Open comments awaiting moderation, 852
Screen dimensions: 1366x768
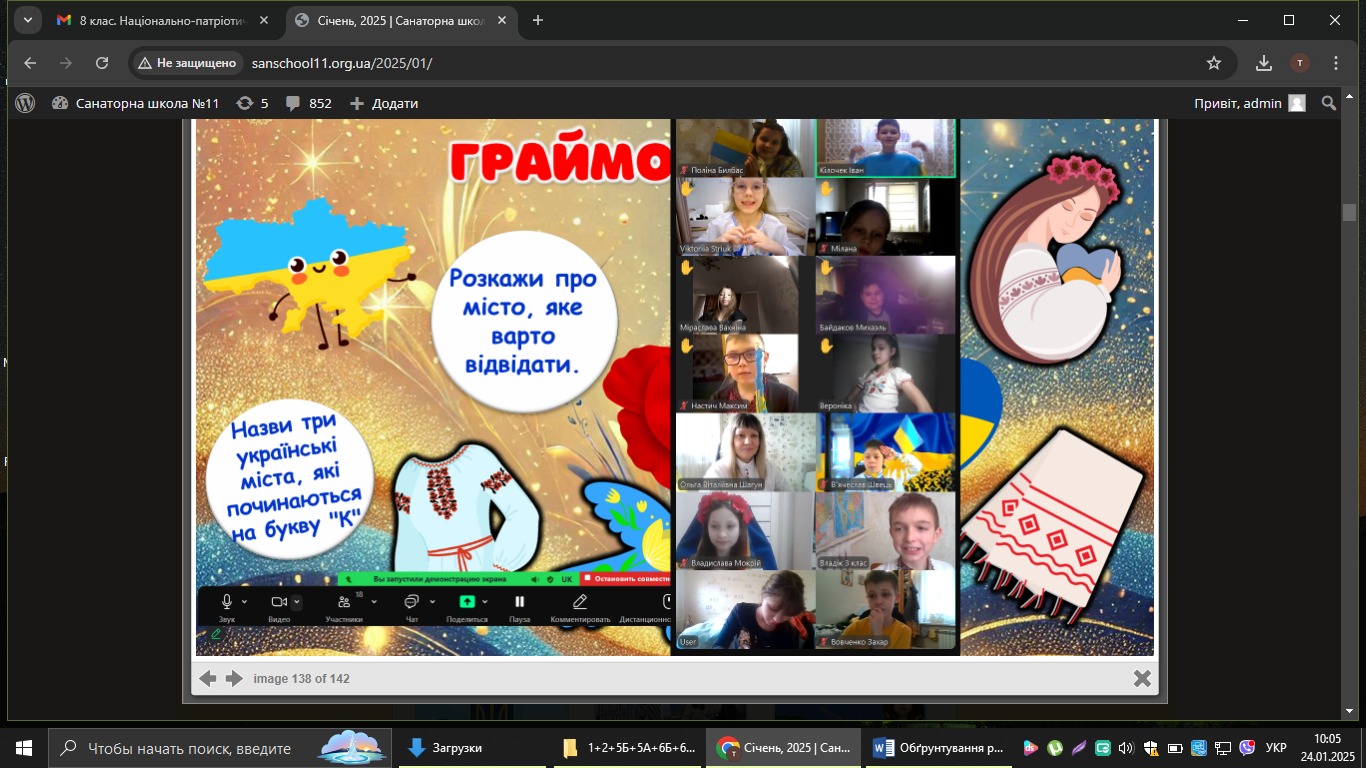[x=308, y=103]
